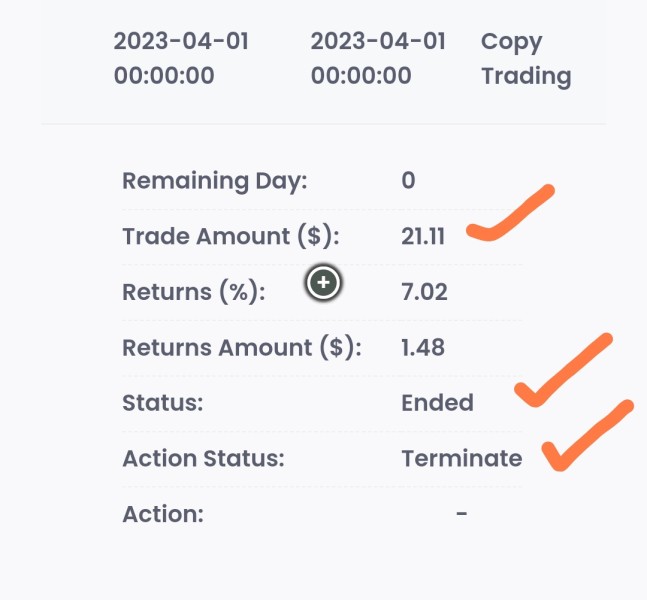647x600 pixels.
Task: Click the Terminate action status value
Action: pyautogui.click(x=462, y=458)
